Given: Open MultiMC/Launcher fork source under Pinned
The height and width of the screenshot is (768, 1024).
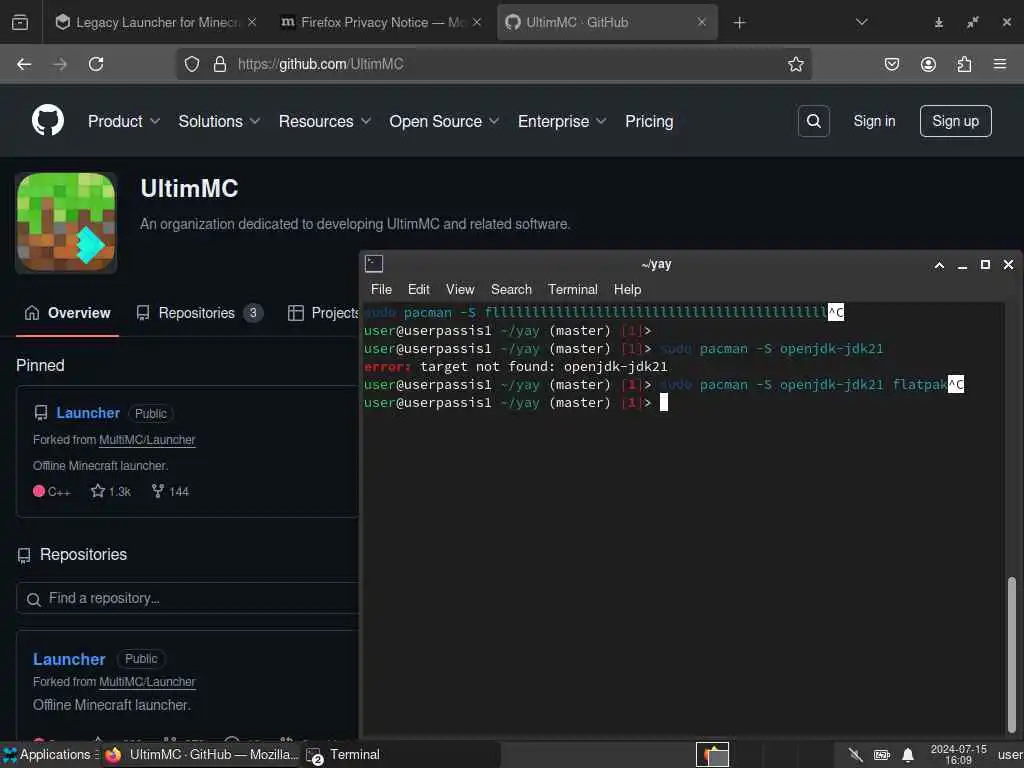Looking at the screenshot, I should [147, 440].
